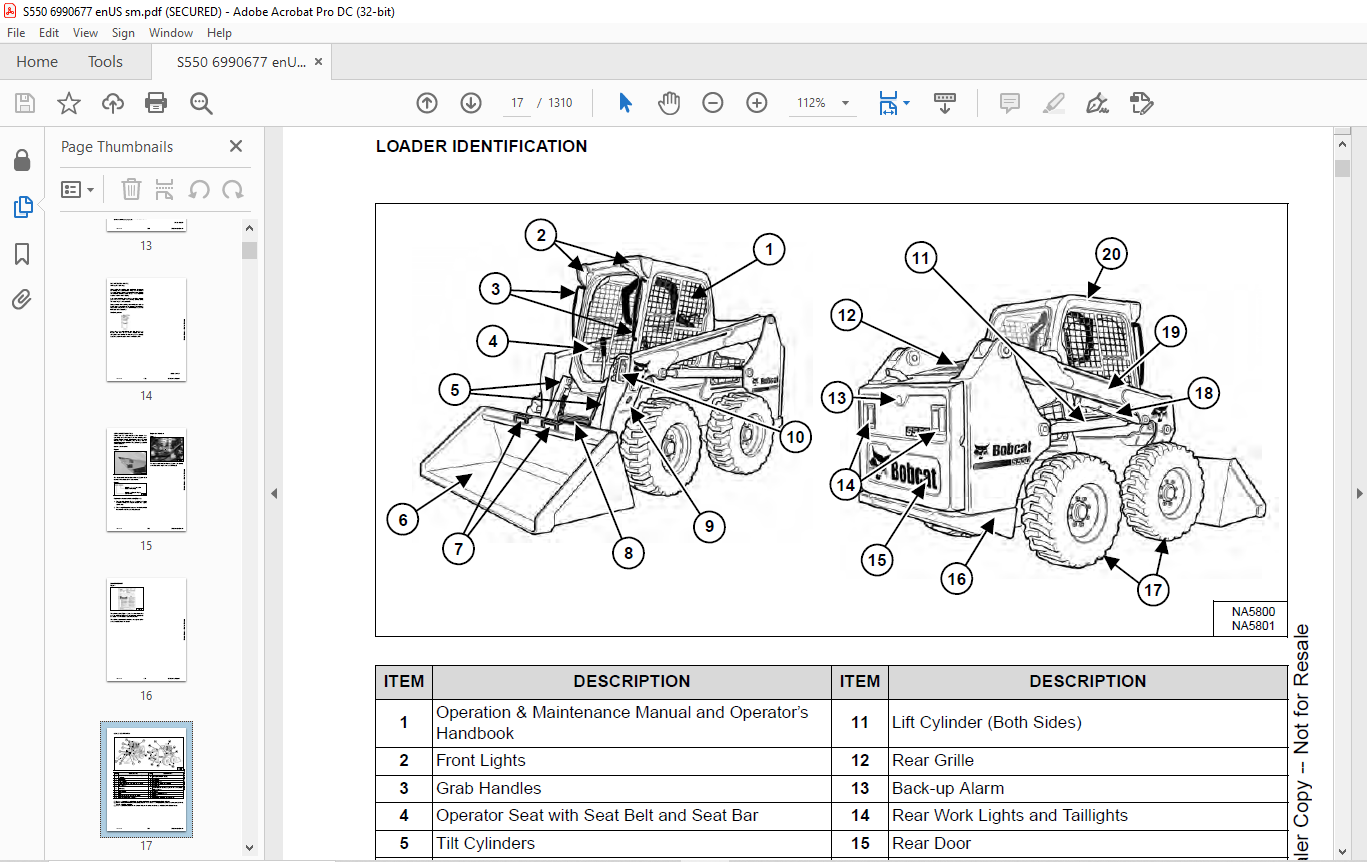Activate the Hand pan tool
1367x862 pixels.
[x=668, y=103]
